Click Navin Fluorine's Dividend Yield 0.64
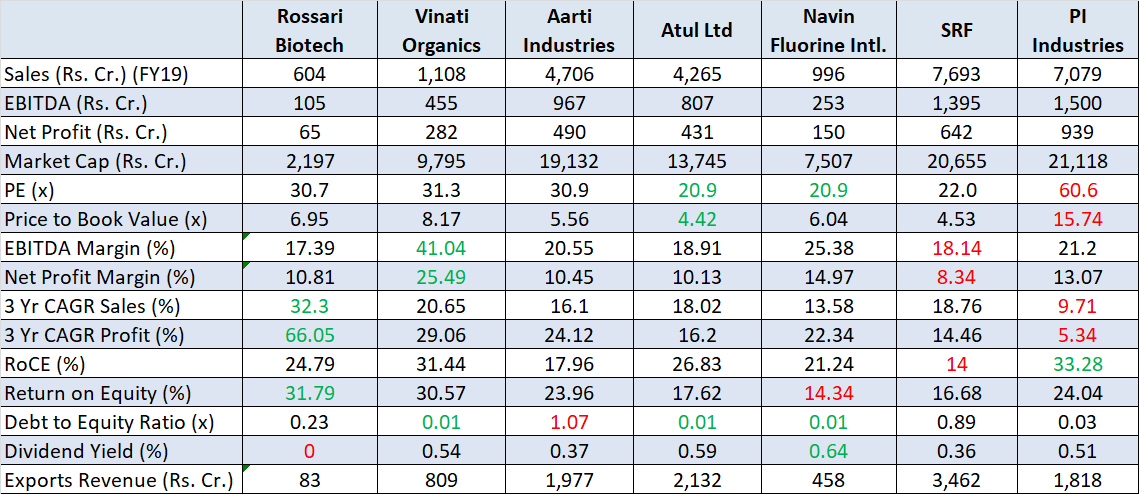Viewport: 1139px width, 494px height. click(829, 451)
